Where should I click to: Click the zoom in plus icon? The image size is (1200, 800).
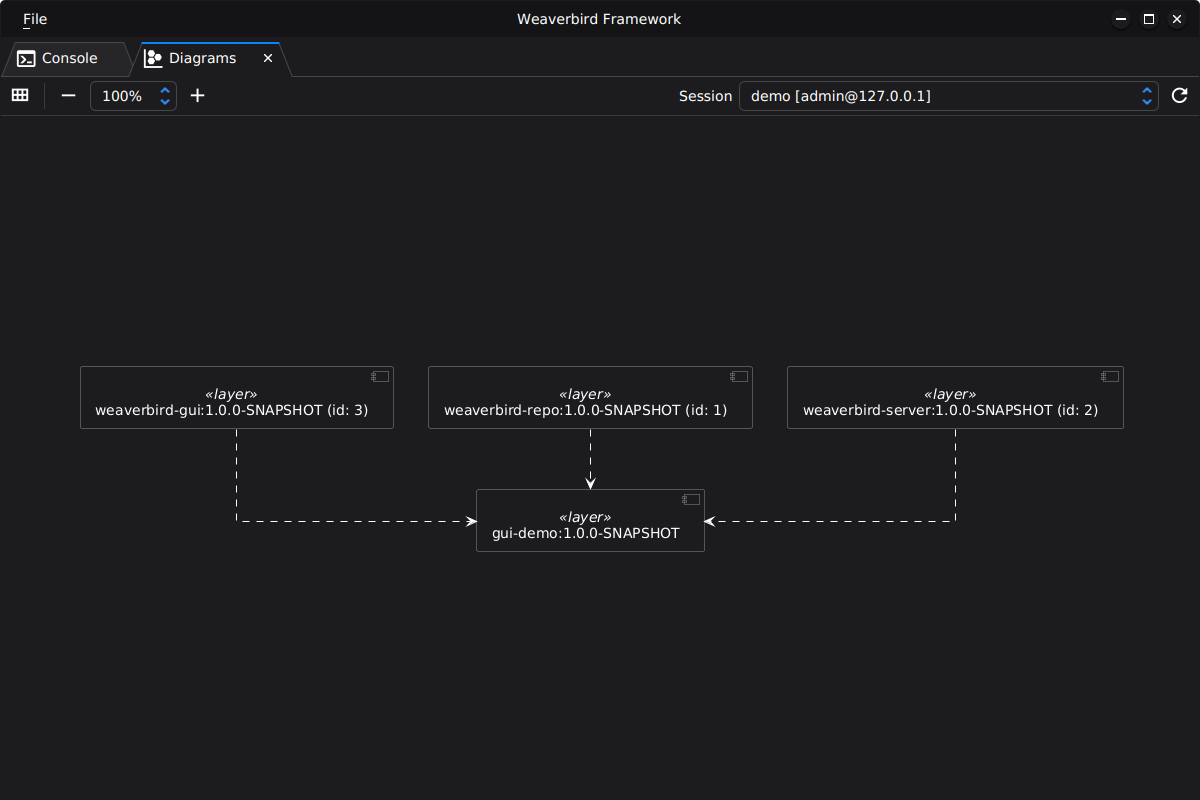point(197,95)
